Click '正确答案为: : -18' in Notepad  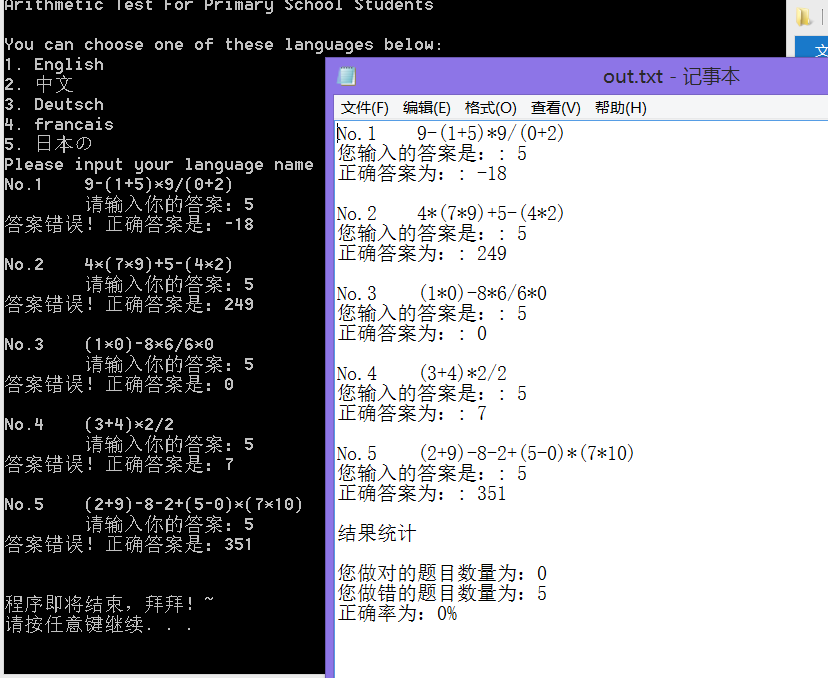point(422,173)
